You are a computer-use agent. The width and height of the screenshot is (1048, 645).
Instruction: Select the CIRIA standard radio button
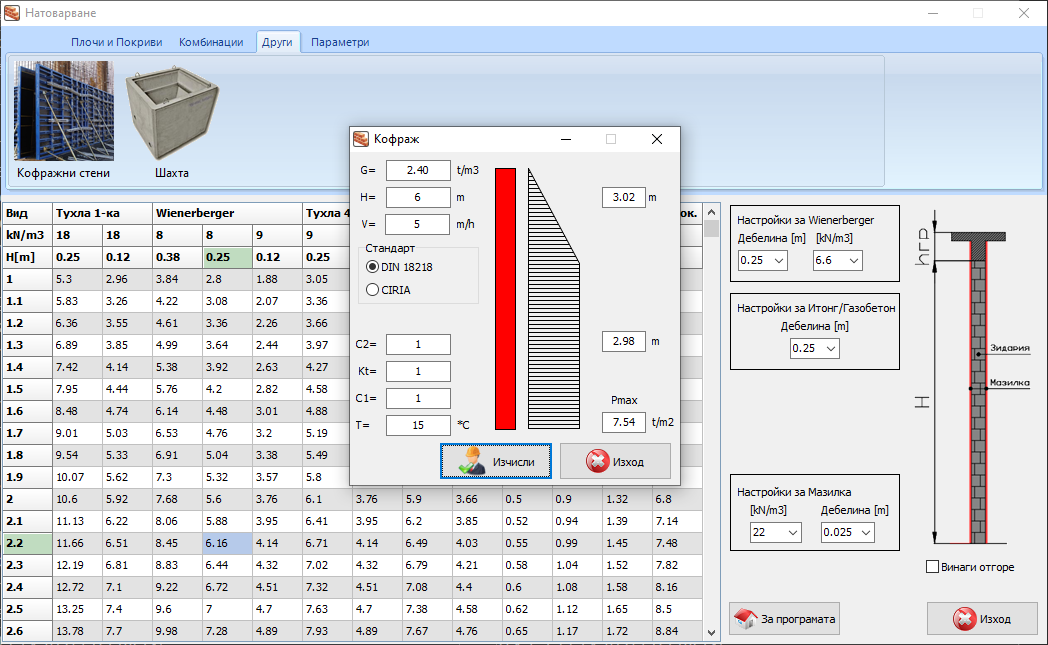[x=373, y=290]
